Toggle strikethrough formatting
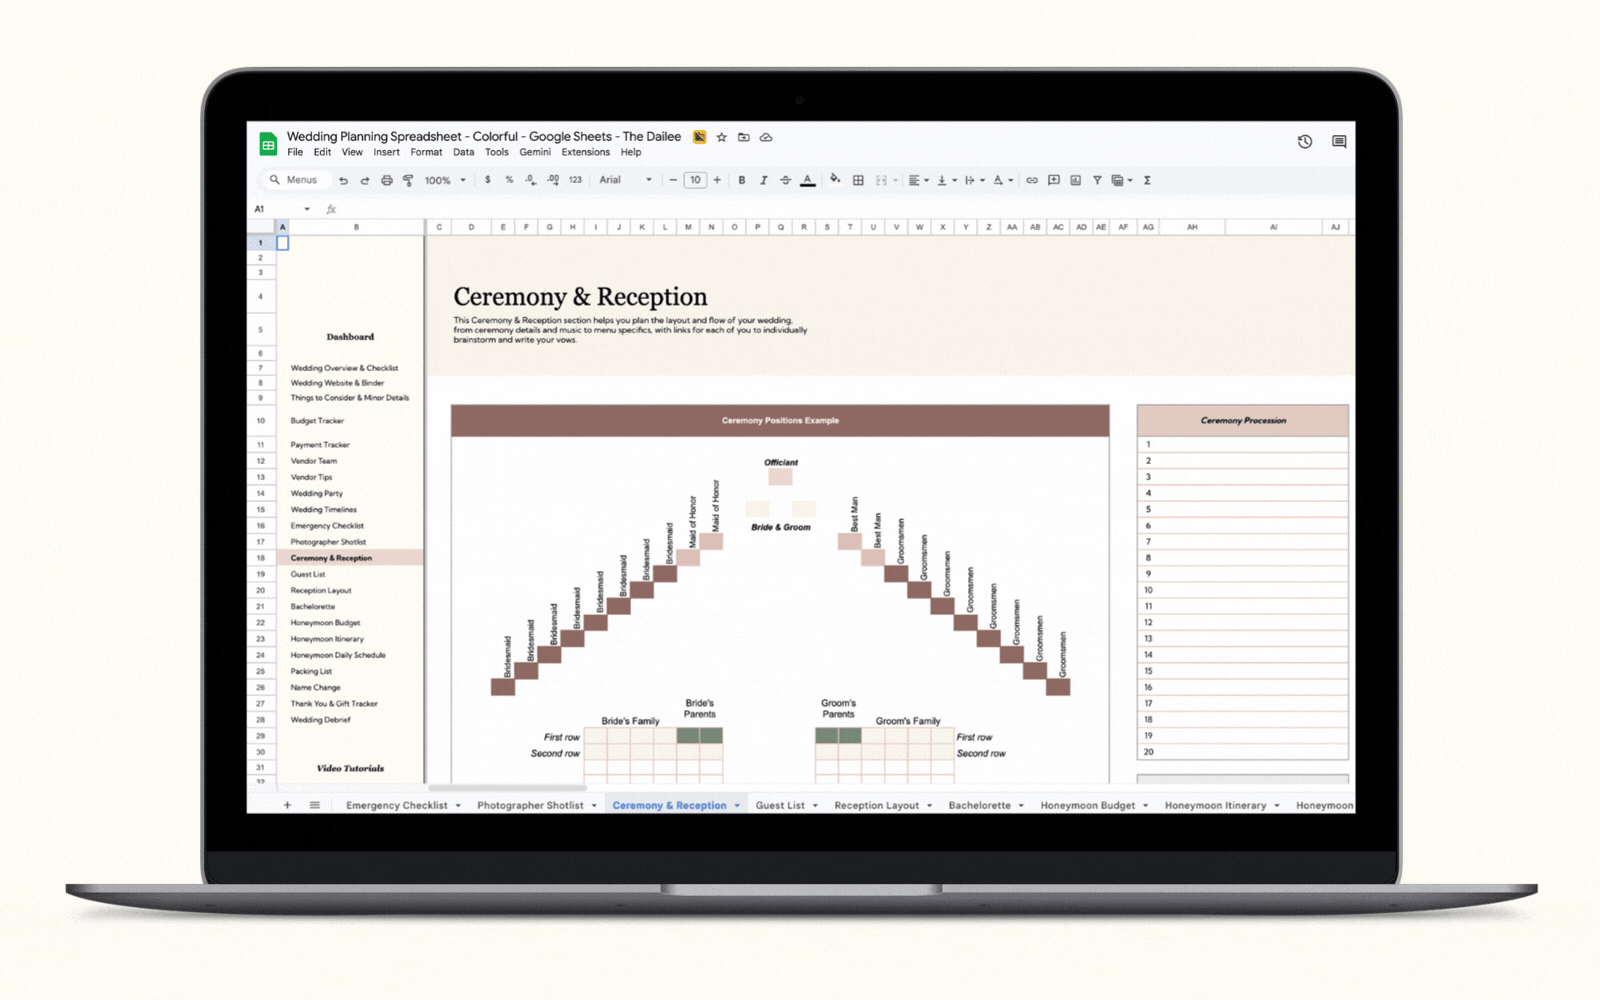Screen dimensions: 1600x1000 coord(785,181)
